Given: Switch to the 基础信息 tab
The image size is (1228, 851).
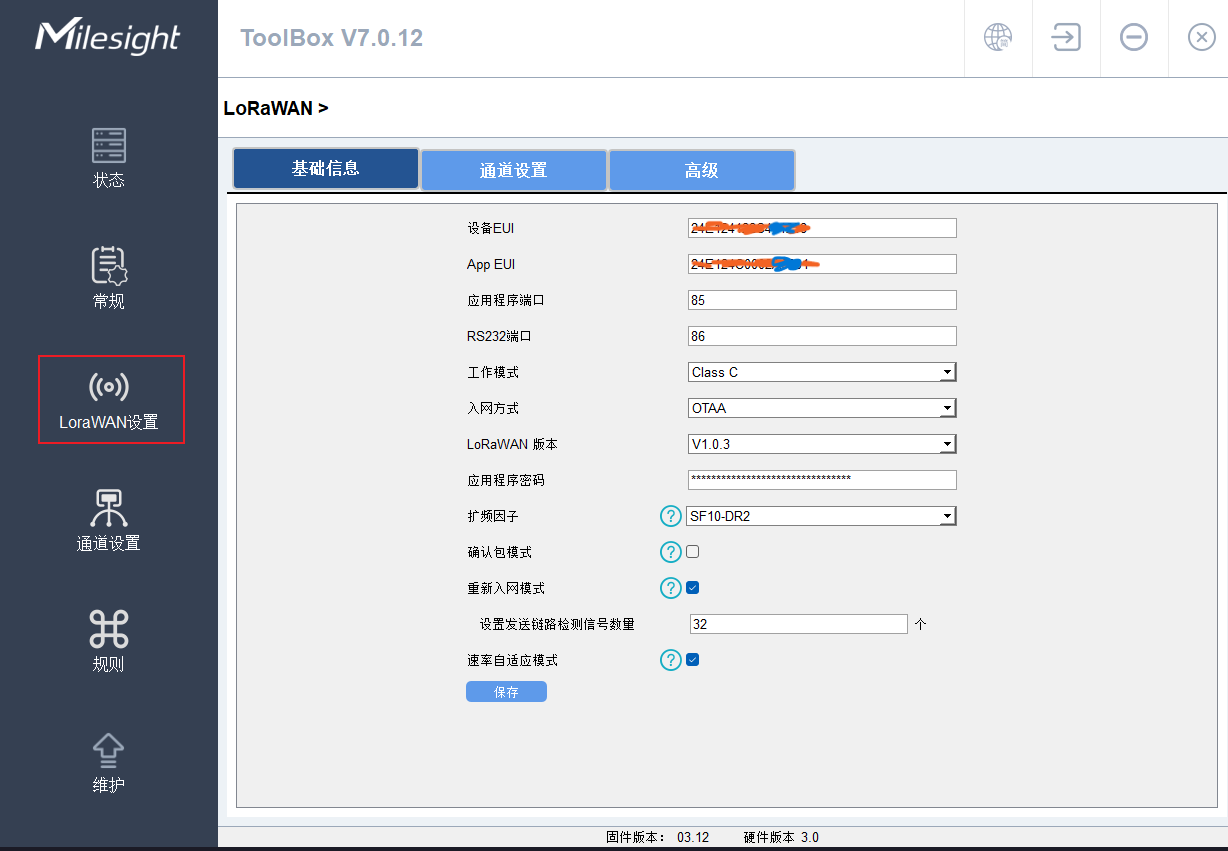Looking at the screenshot, I should [326, 168].
